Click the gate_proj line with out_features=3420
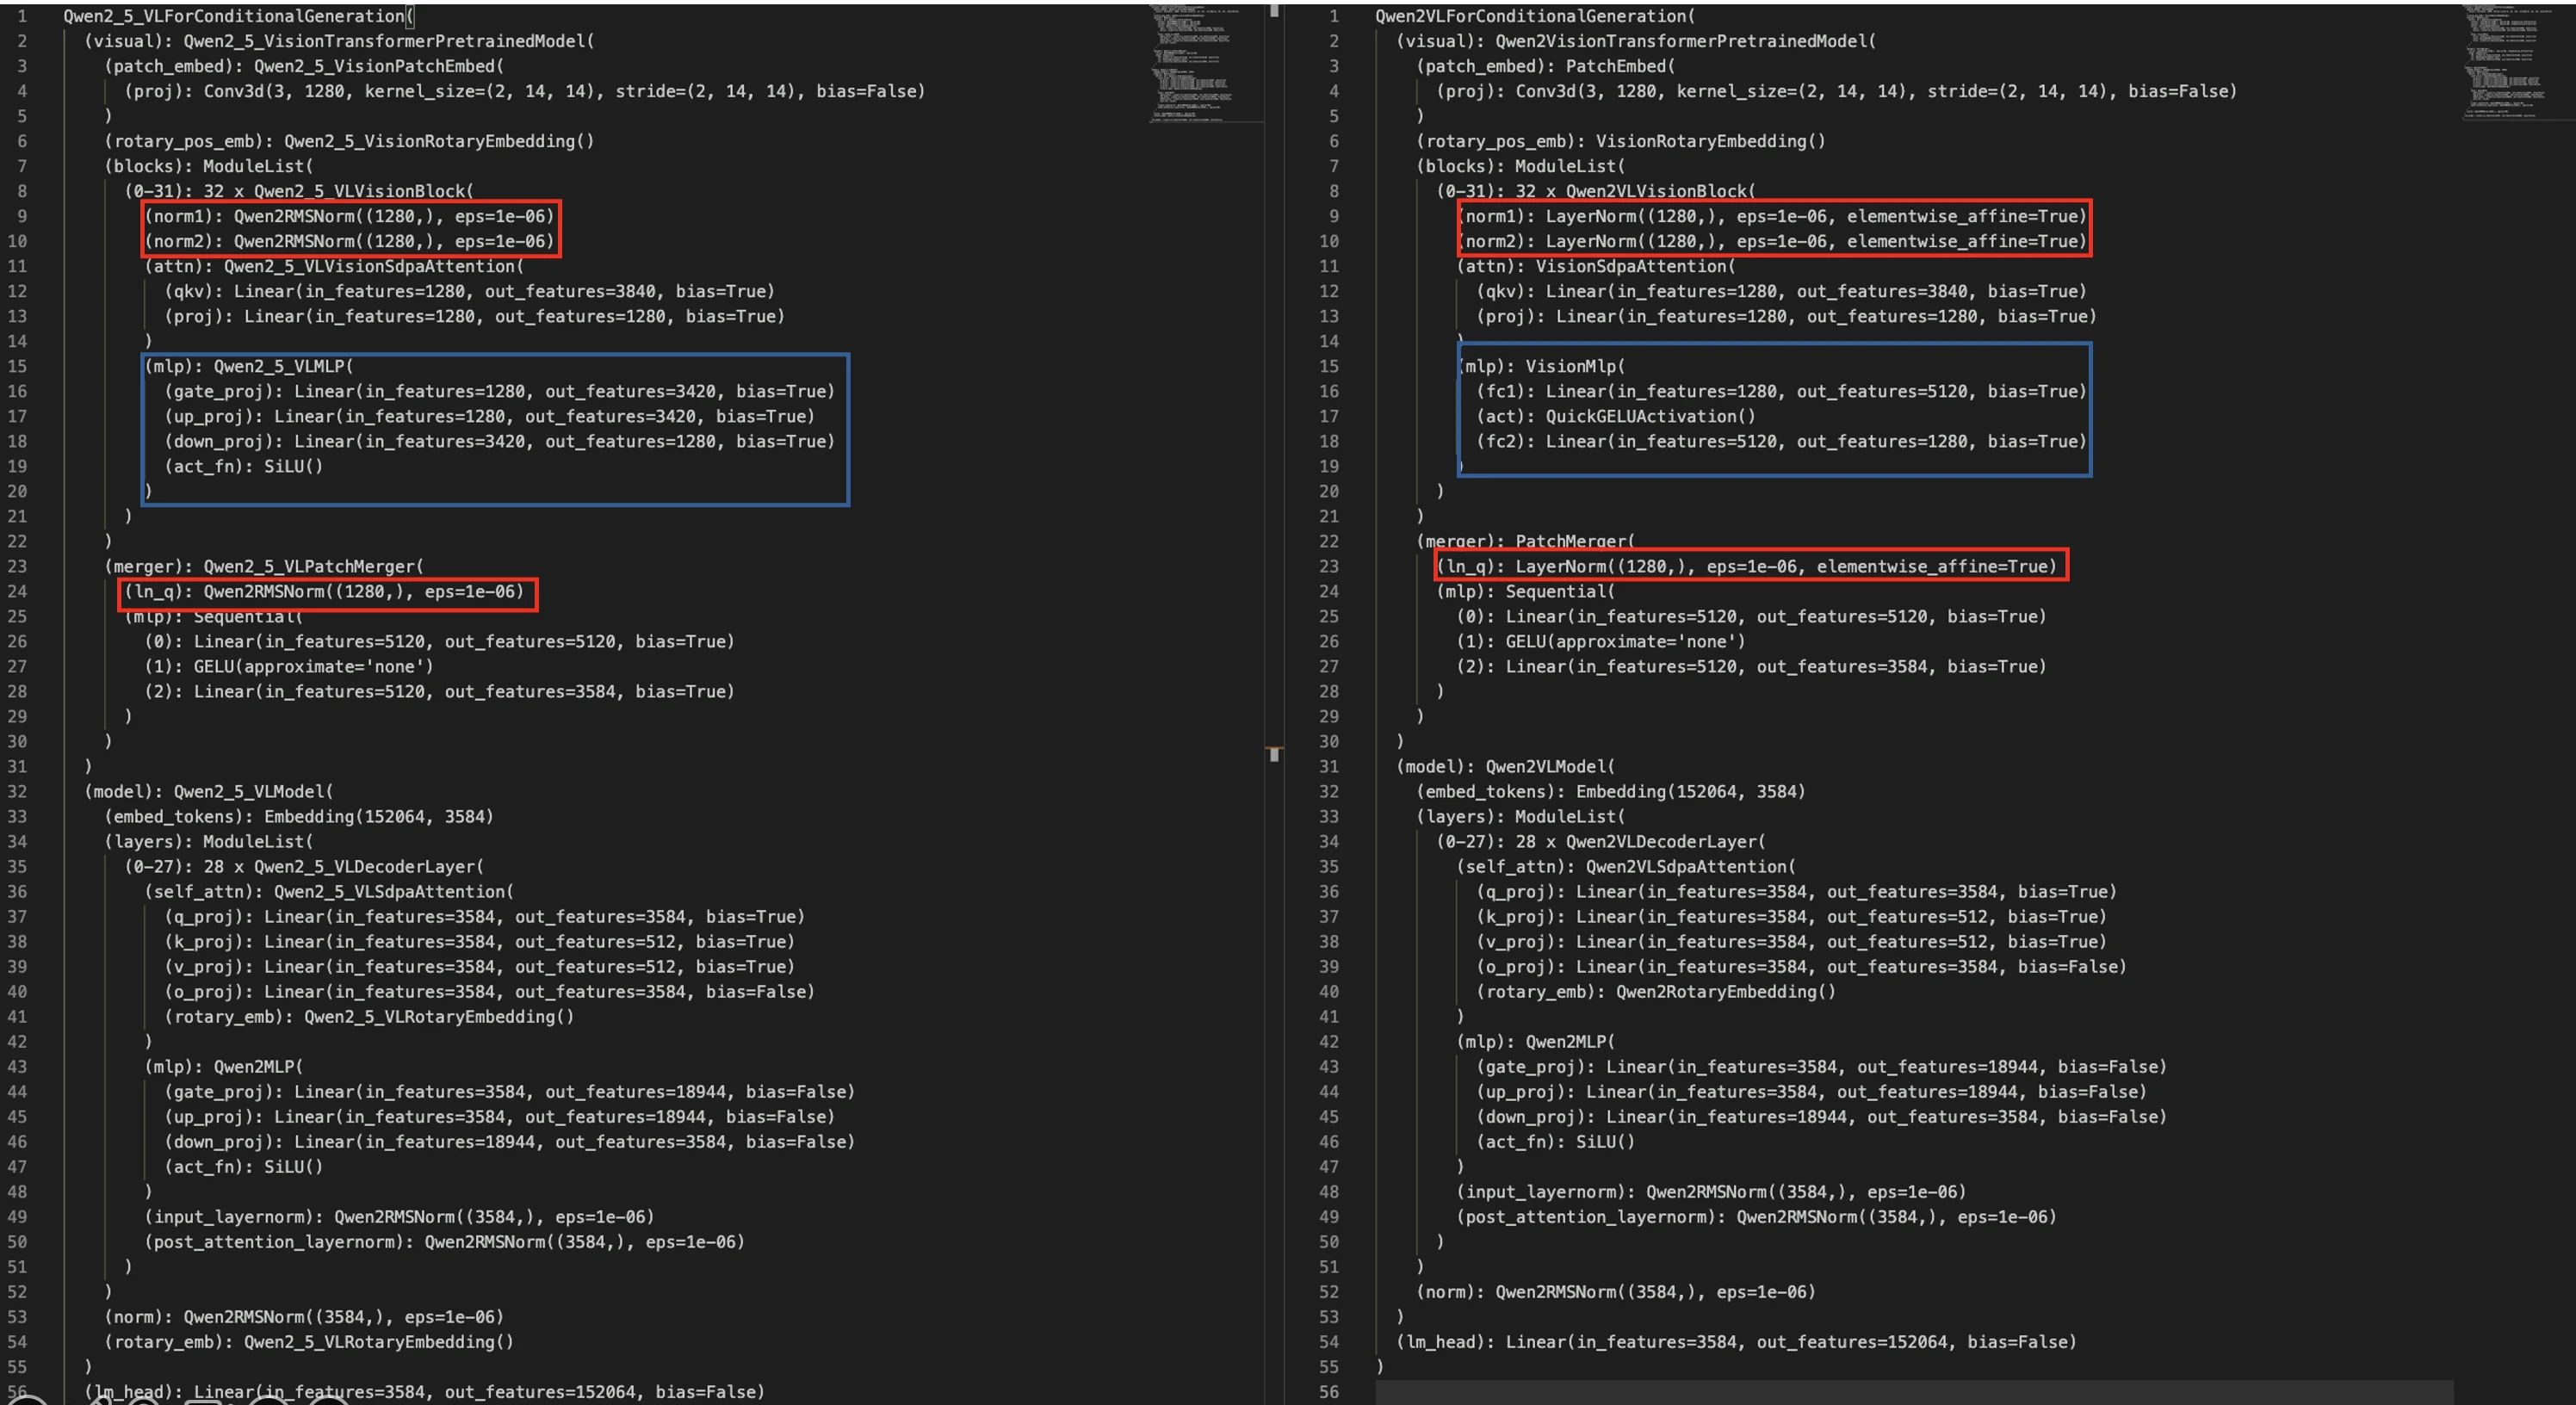 (x=498, y=391)
